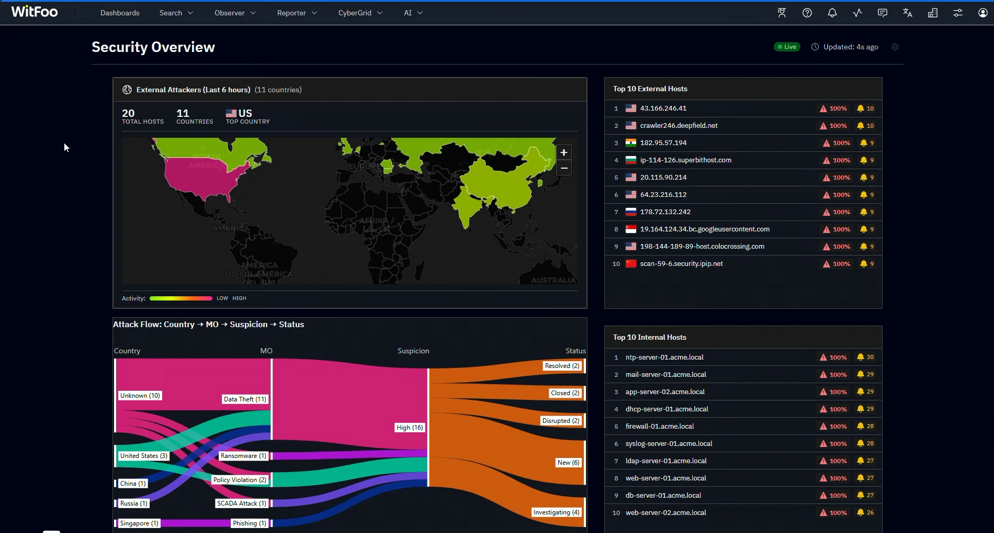The height and width of the screenshot is (533, 994).
Task: Expand the Reporter dropdown menu
Action: coord(297,13)
